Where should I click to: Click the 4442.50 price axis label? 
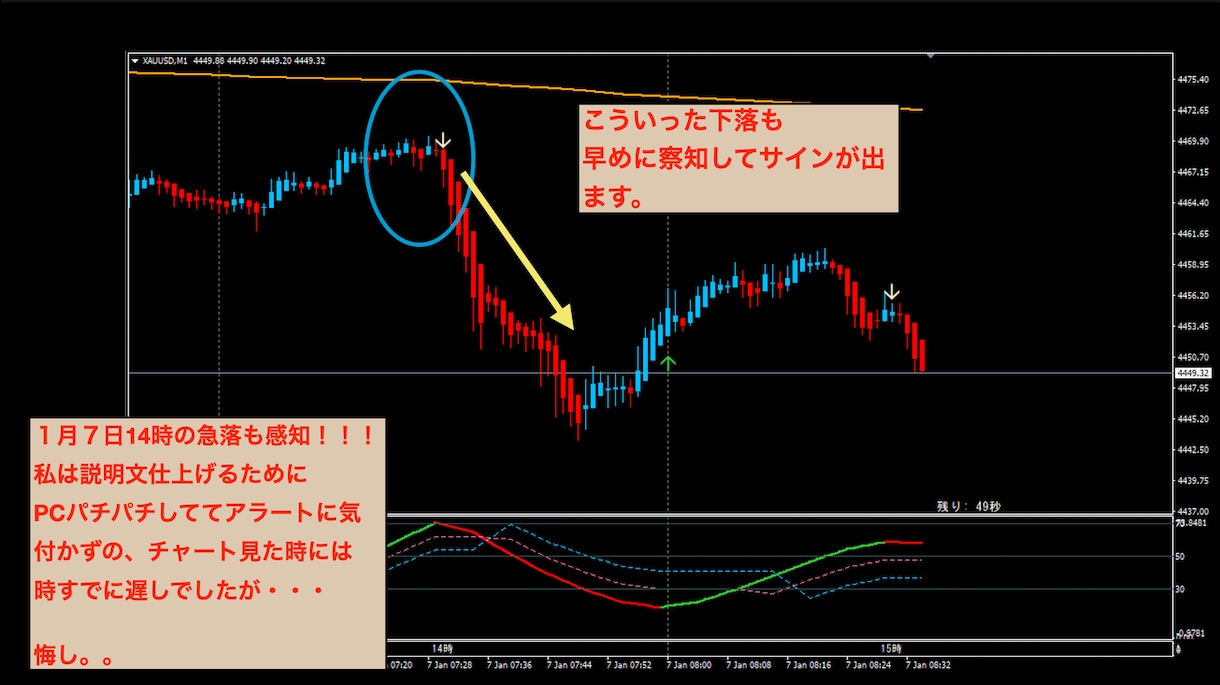[x=1194, y=450]
